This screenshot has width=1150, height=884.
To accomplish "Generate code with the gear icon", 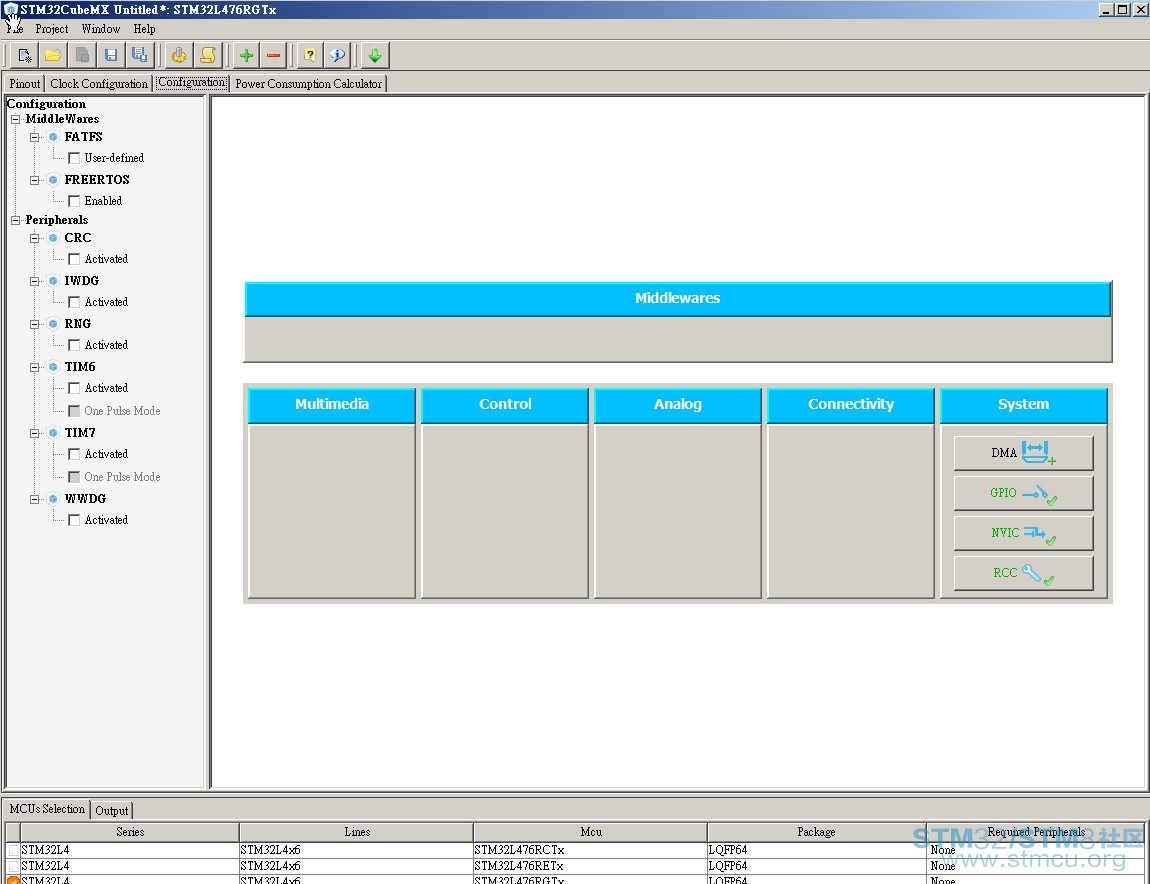I will pyautogui.click(x=179, y=55).
